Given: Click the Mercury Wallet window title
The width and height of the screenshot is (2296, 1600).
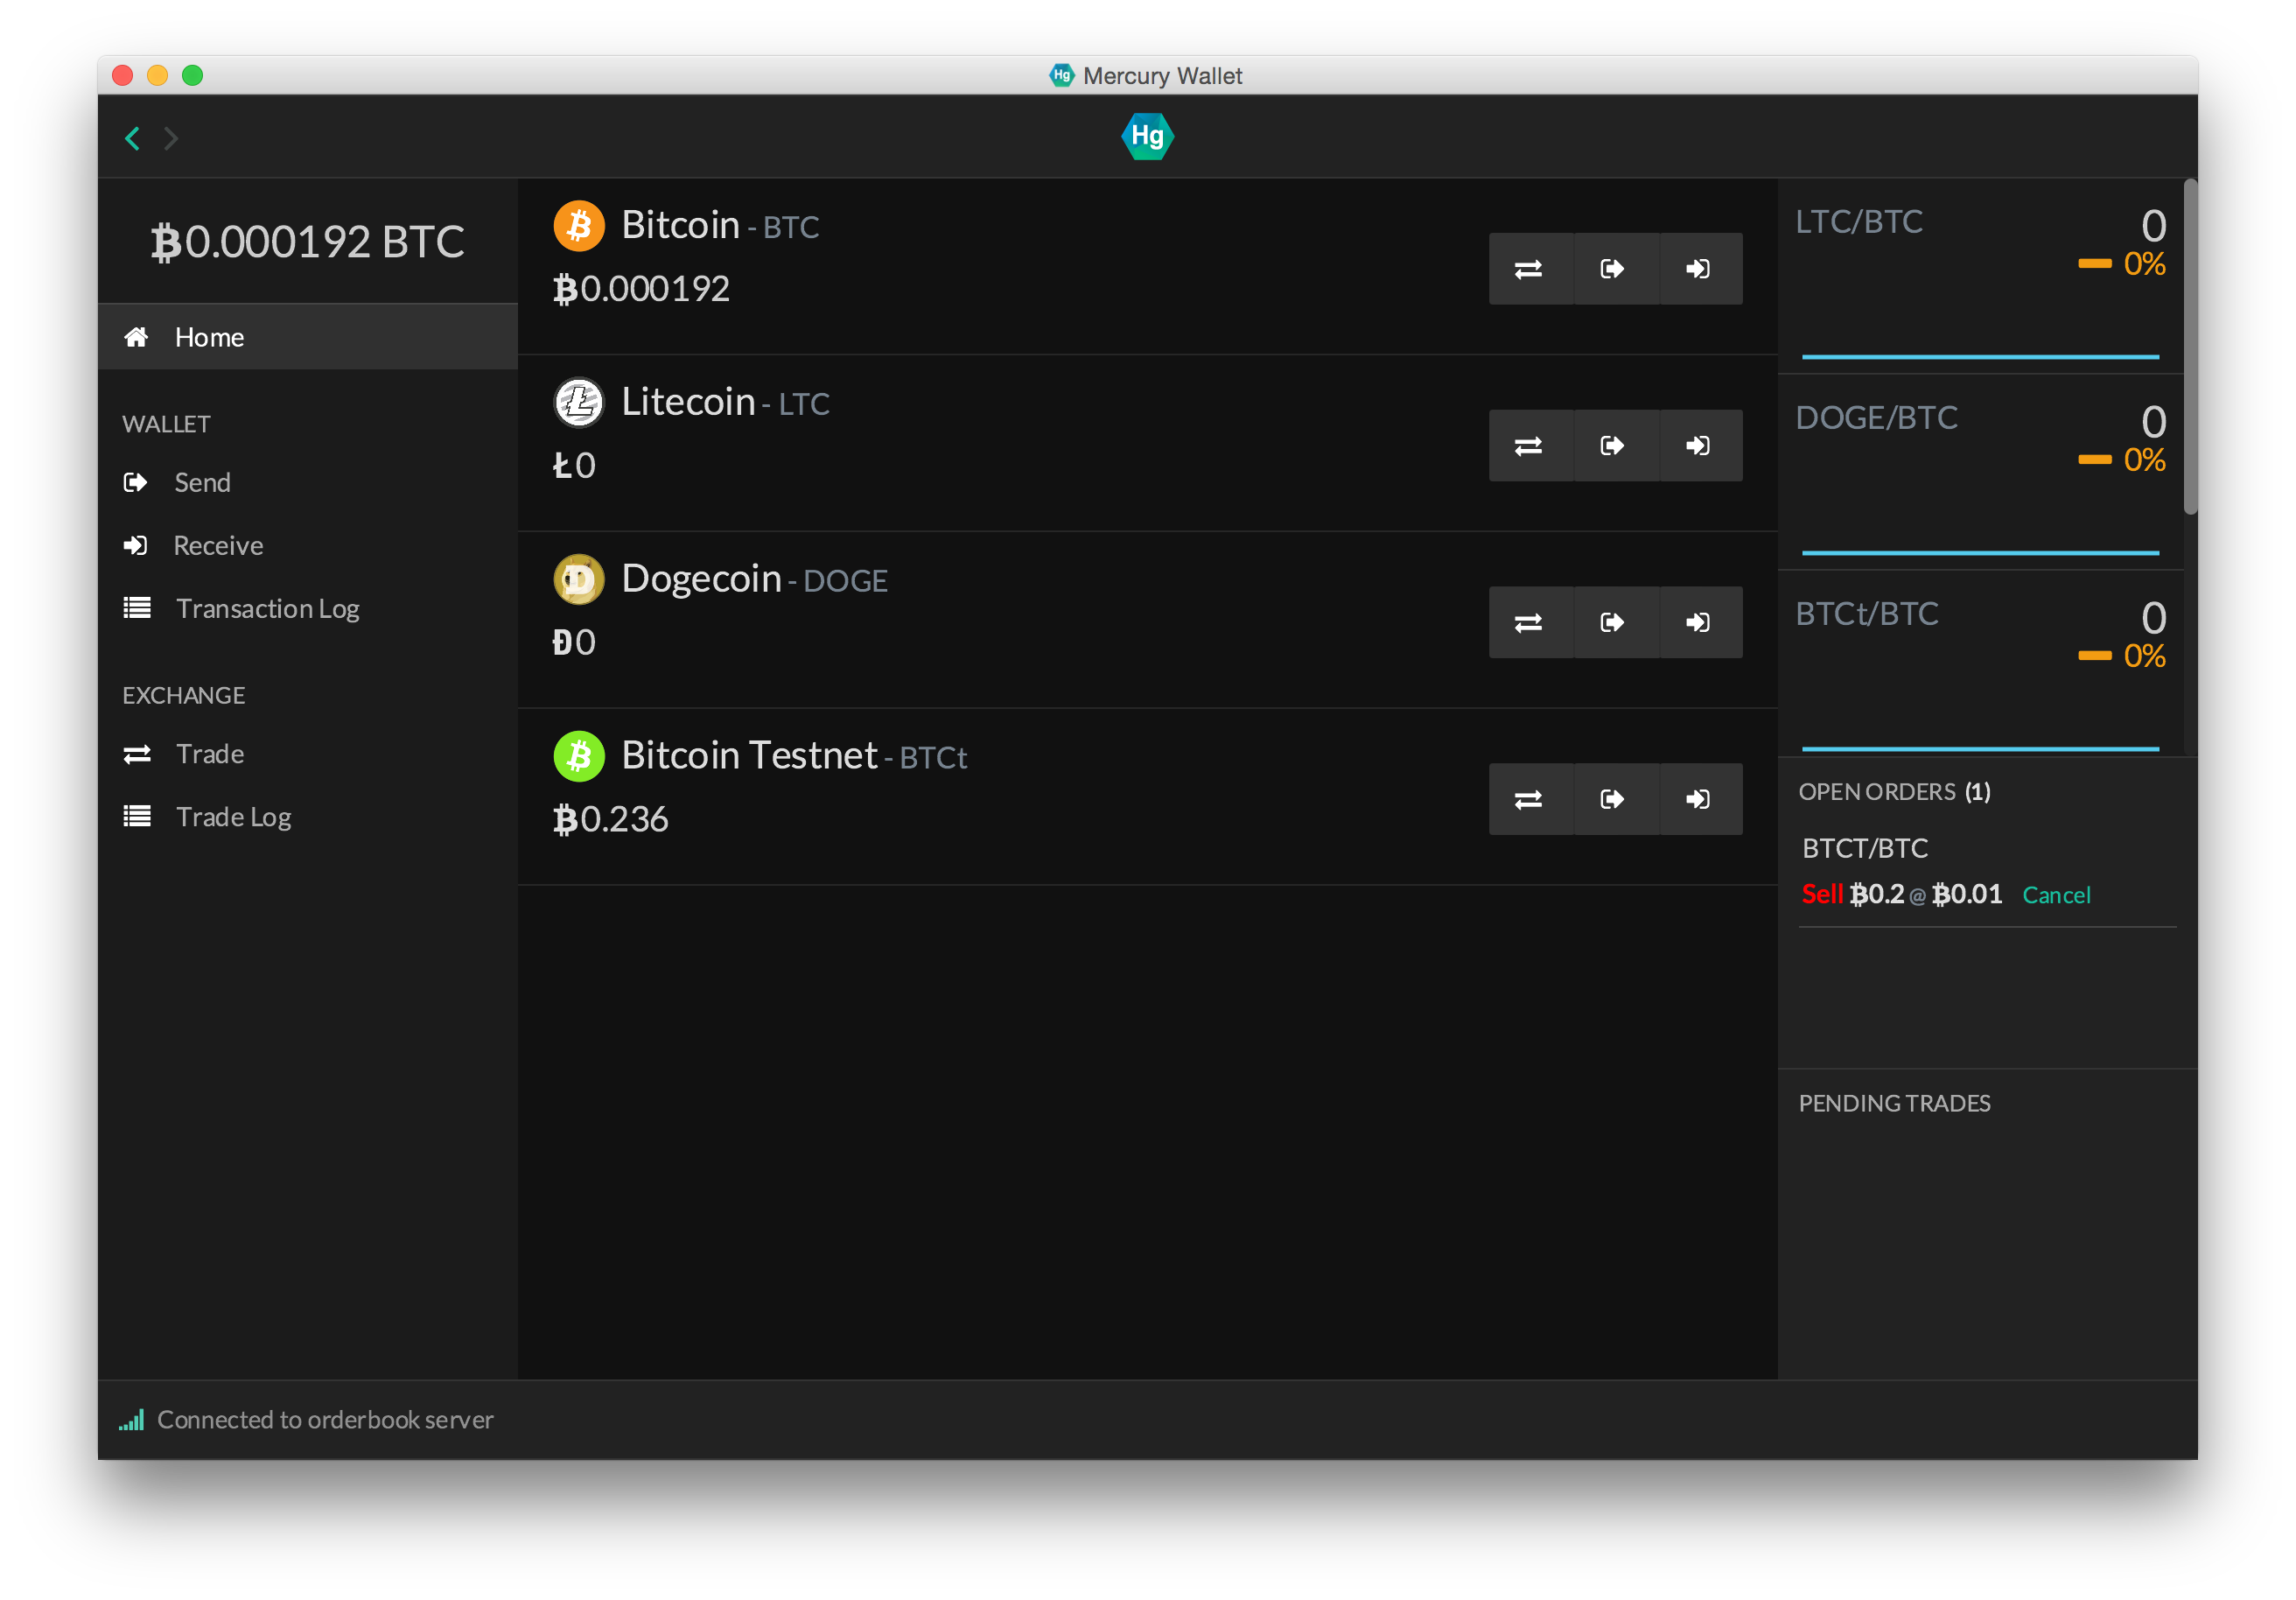Looking at the screenshot, I should 1162,76.
